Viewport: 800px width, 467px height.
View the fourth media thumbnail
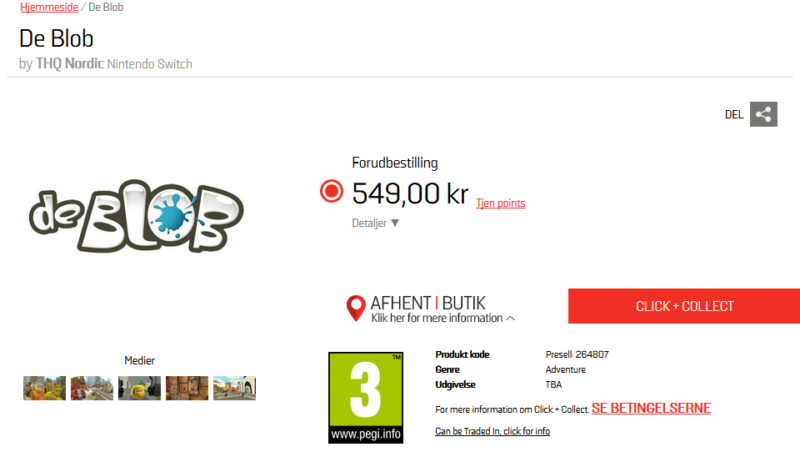pyautogui.click(x=187, y=388)
